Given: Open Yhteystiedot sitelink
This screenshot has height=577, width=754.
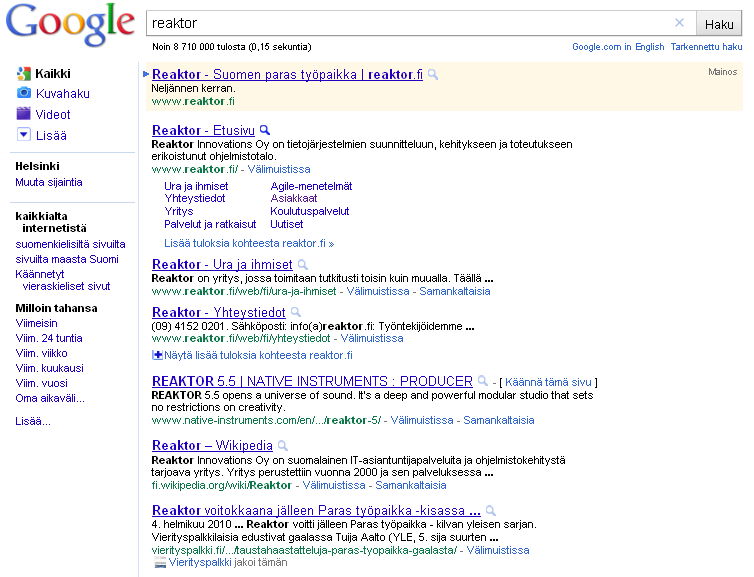Looking at the screenshot, I should 195,198.
